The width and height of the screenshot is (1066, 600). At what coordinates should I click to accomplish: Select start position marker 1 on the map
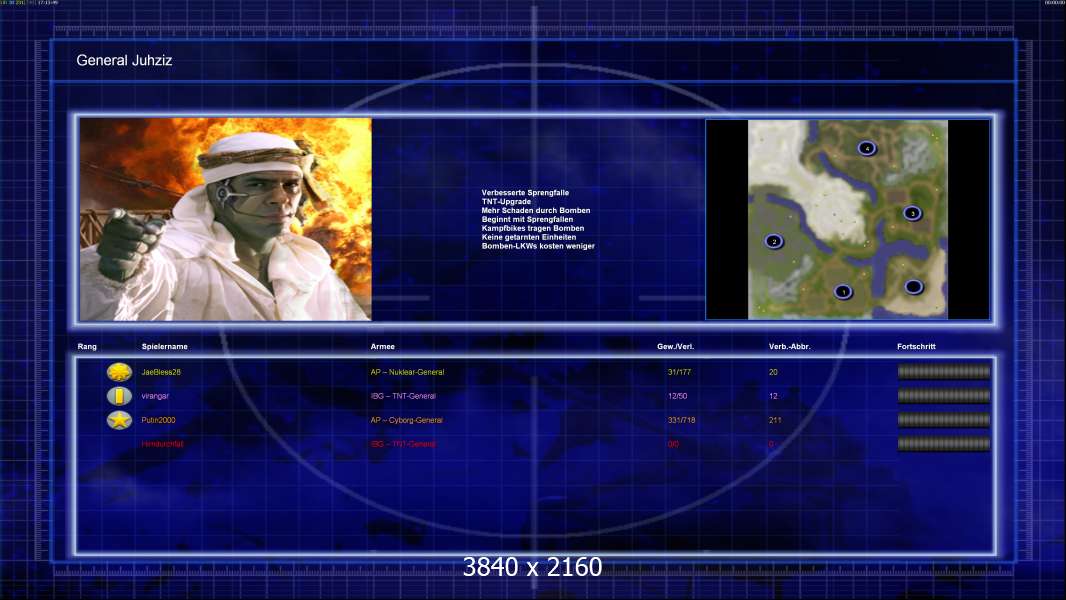843,292
